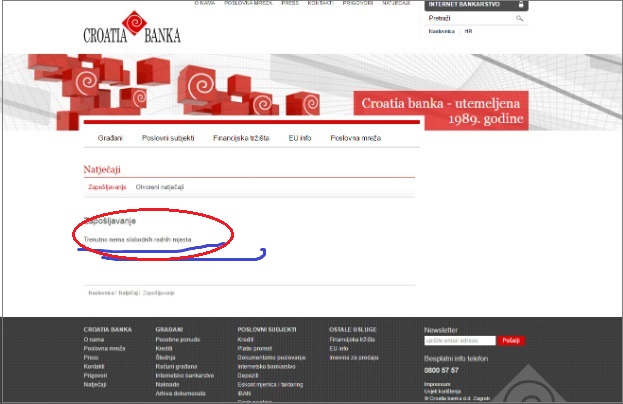Open Poslovna mreža in the main navigation
The width and height of the screenshot is (623, 404).
coord(356,138)
